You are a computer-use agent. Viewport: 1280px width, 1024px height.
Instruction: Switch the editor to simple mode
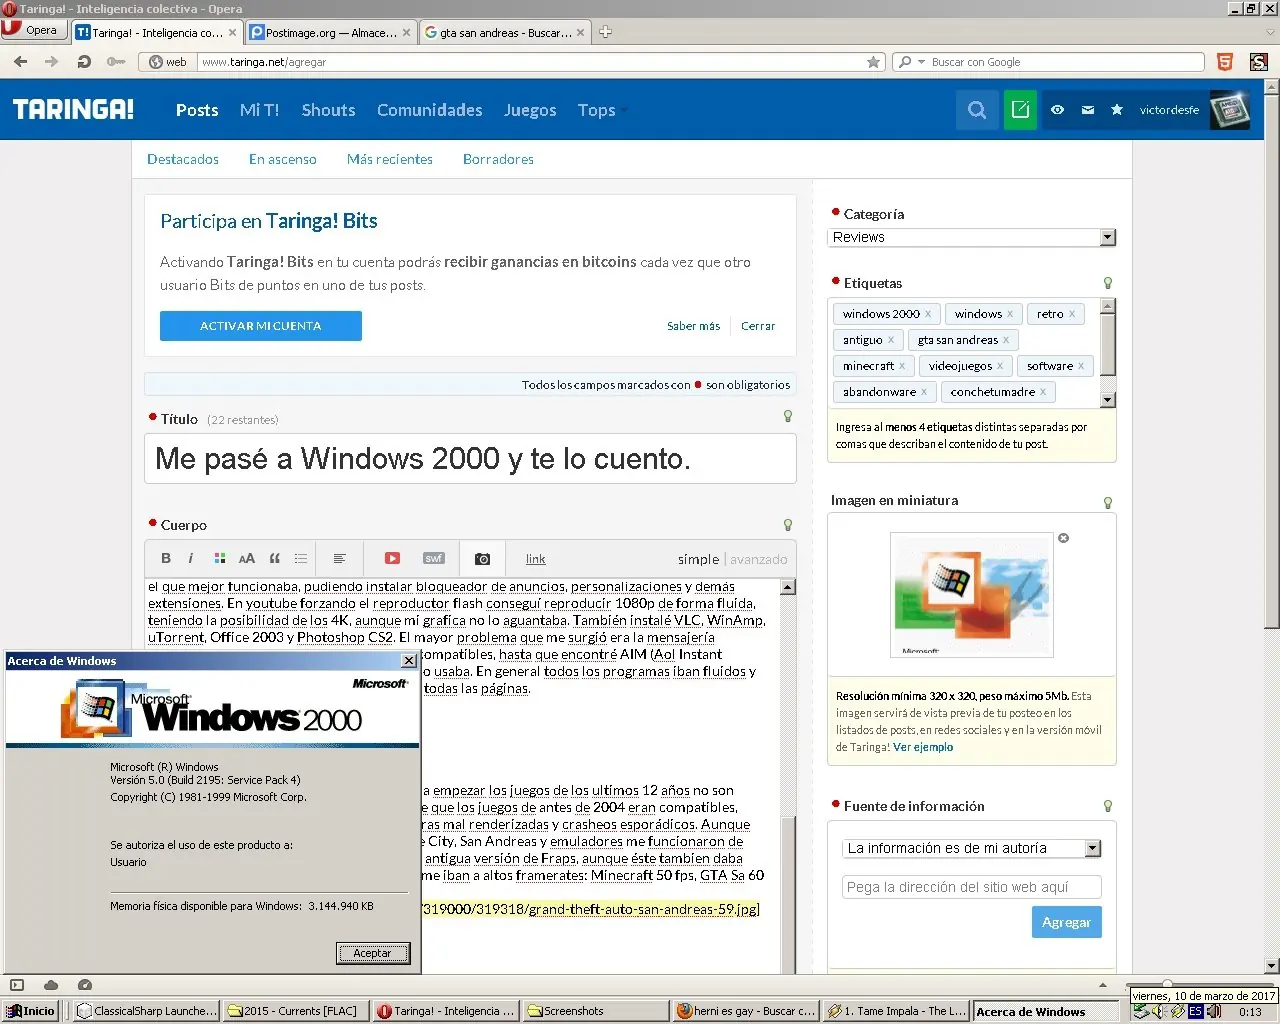coord(698,559)
